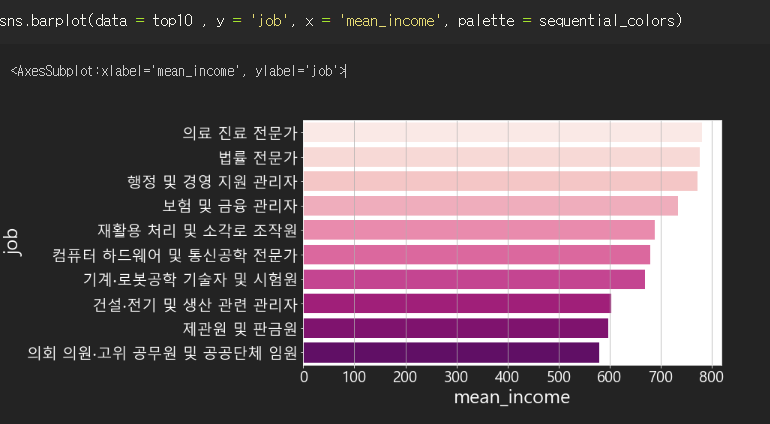Click the 재활용 처리 및 소각로 조작원 bar
The image size is (770, 424).
click(x=479, y=230)
